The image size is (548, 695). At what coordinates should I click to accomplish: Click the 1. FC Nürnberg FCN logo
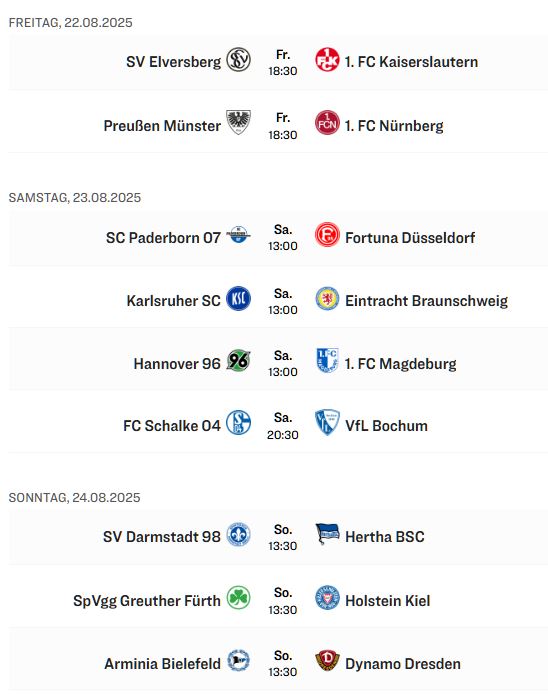point(327,123)
